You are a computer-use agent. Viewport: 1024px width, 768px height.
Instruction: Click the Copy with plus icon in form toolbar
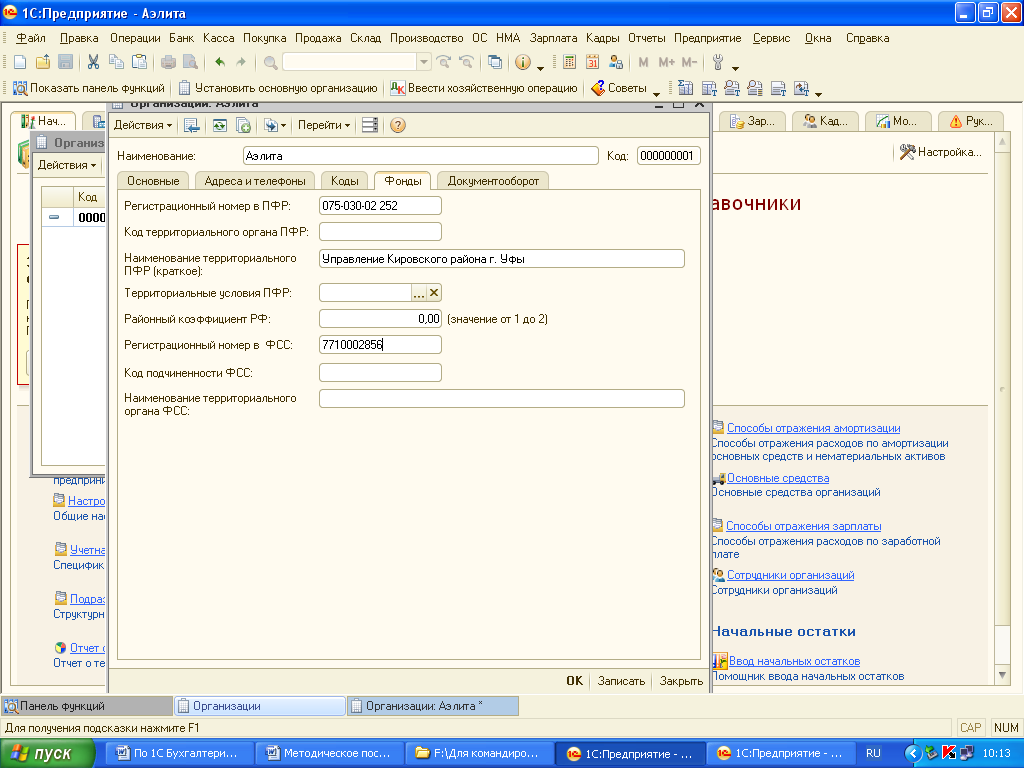243,125
